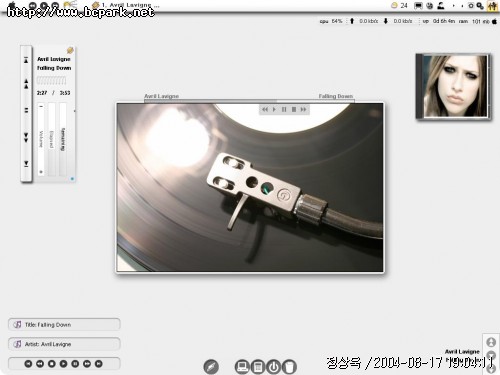Viewport: 500px width, 375px height.
Task: Skip forward using fast-forward above the vinyl image
Action: 303,109
